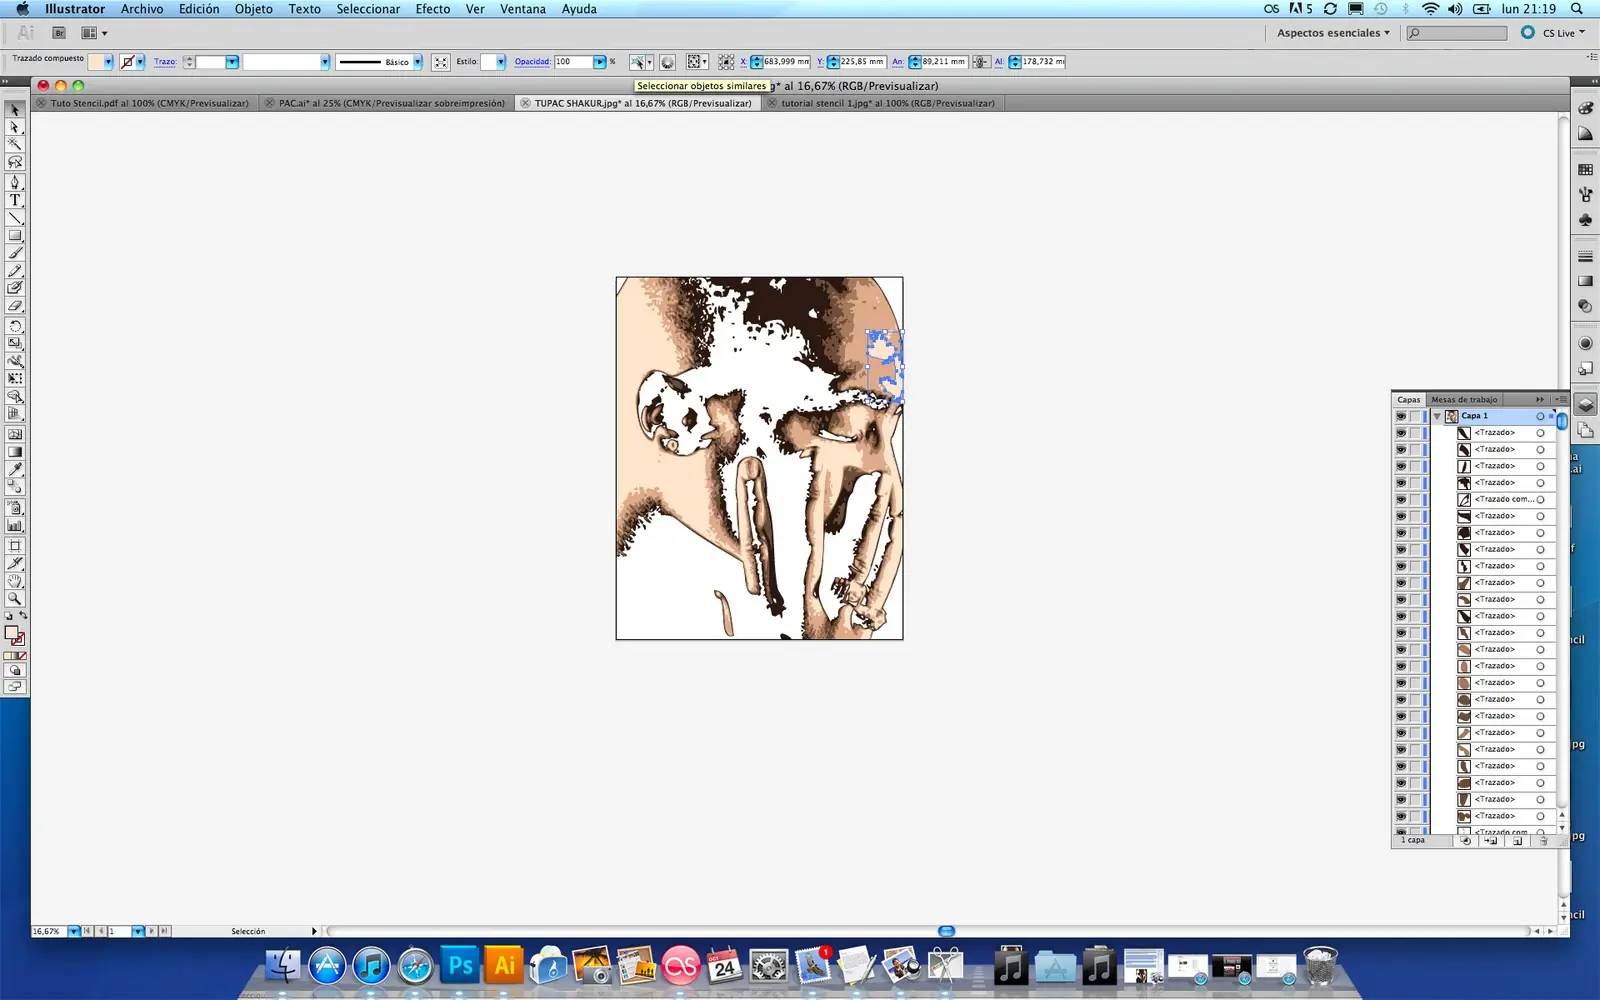Create new layer in Layers panel

click(x=1517, y=841)
